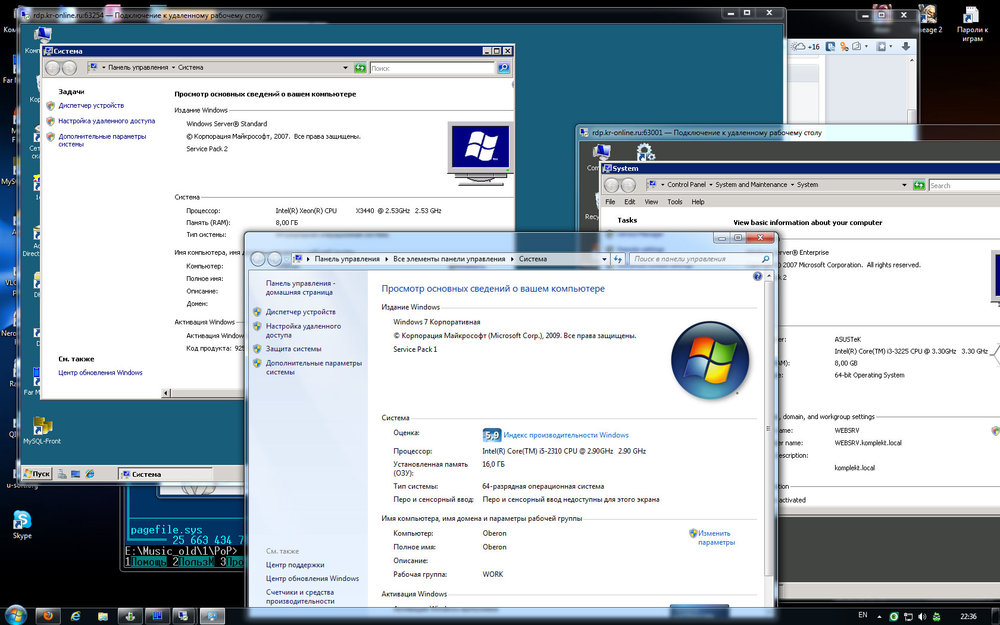Click the Back arrow in Windows 7 System window
The width and height of the screenshot is (1000, 625).
tap(259, 259)
